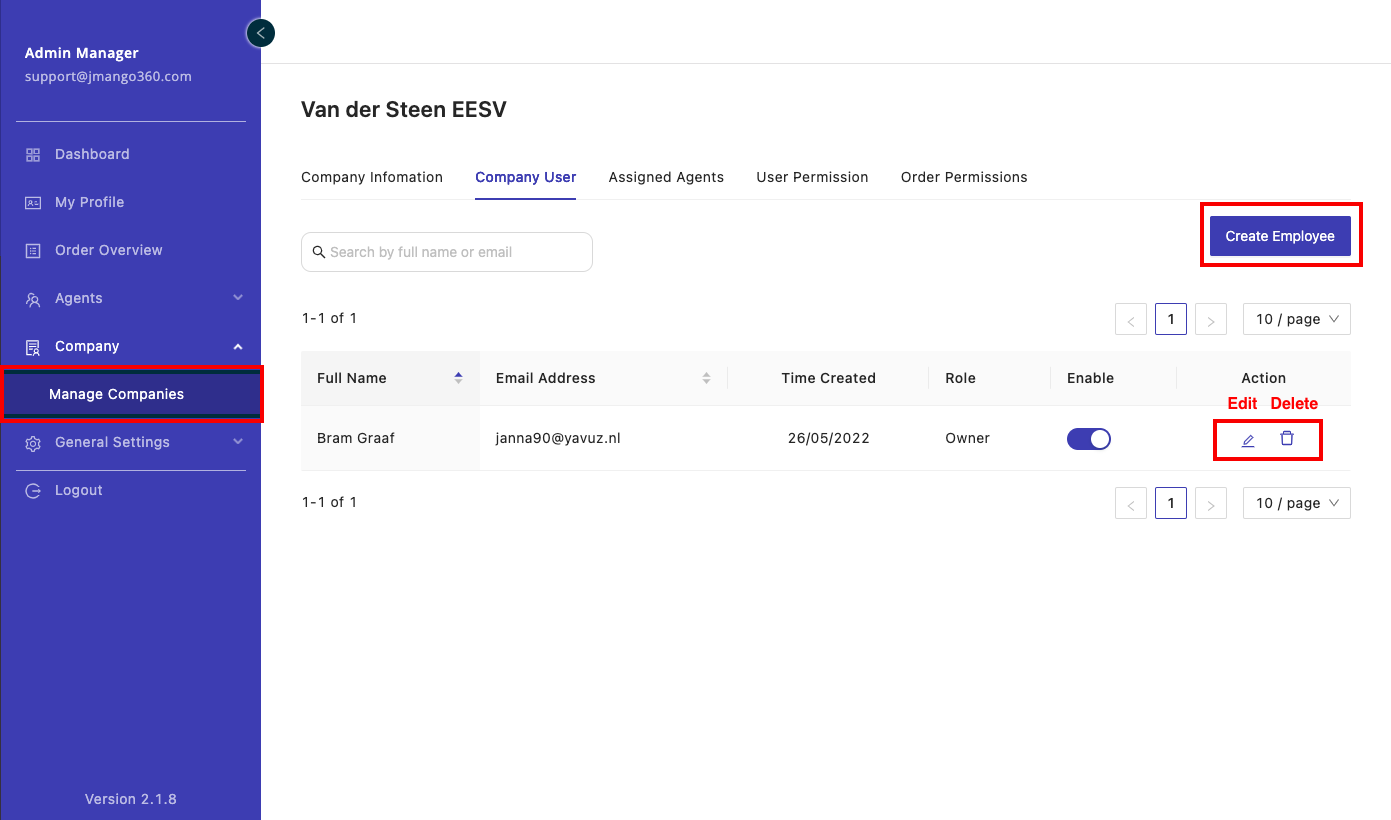Viewport: 1391px width, 820px height.
Task: Select Manage Companies in the sidebar
Action: (117, 394)
